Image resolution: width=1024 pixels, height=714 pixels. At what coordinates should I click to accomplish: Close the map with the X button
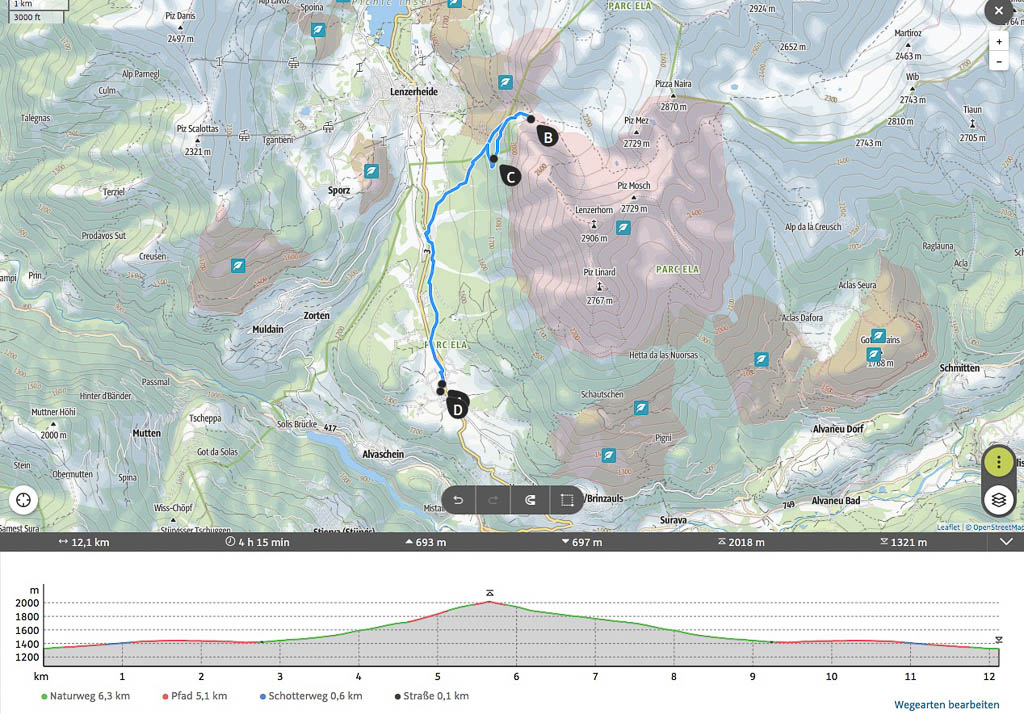point(998,11)
